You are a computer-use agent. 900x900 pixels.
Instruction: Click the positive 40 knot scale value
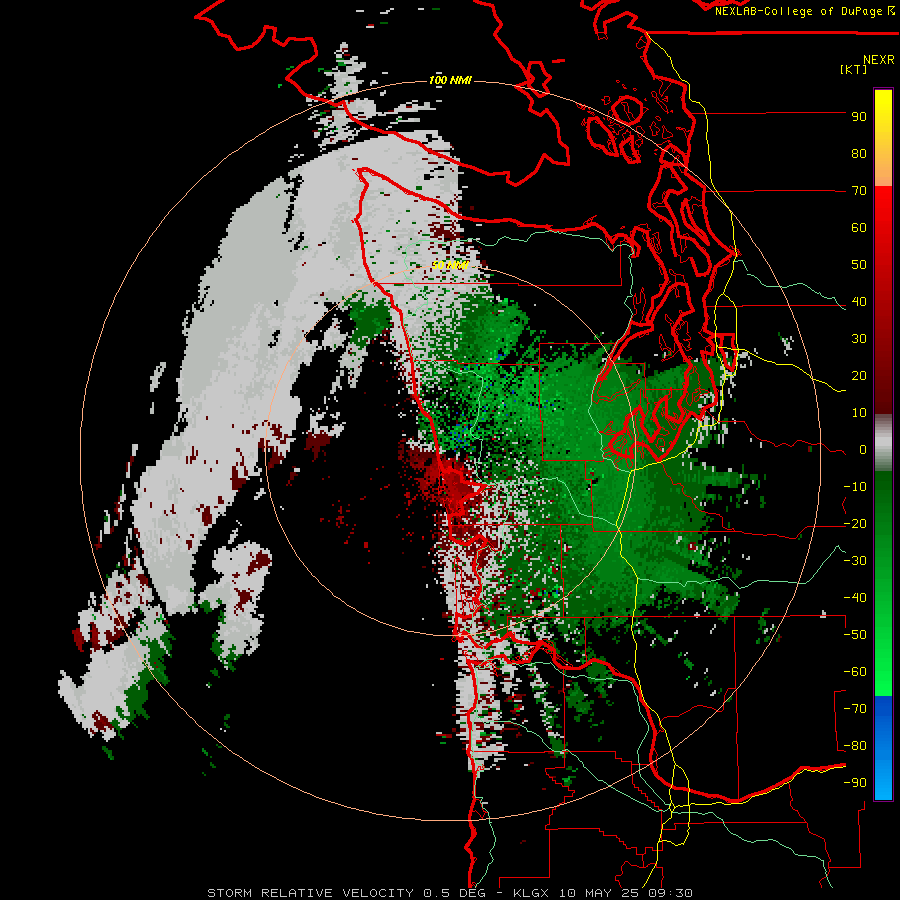(859, 301)
